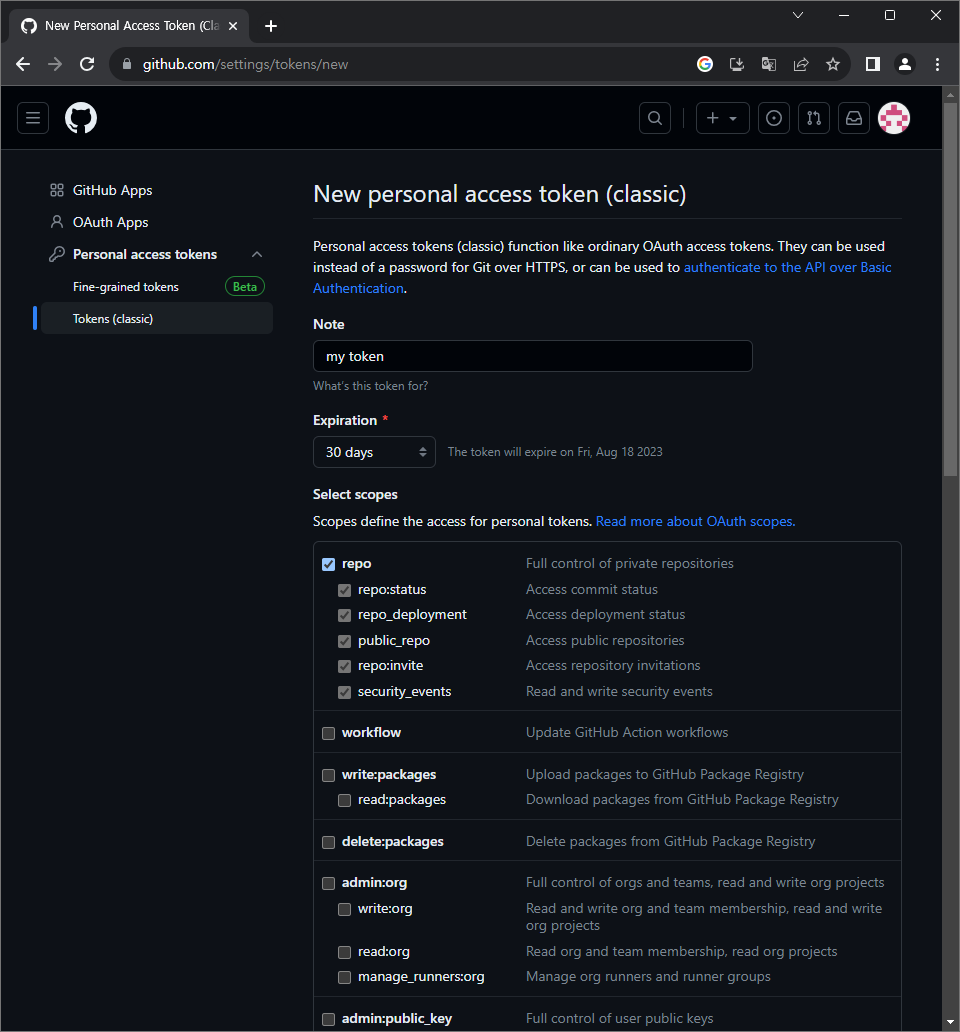Click the scrollbar down arrow
Screen dimensions: 960x1032
(x=950, y=1022)
